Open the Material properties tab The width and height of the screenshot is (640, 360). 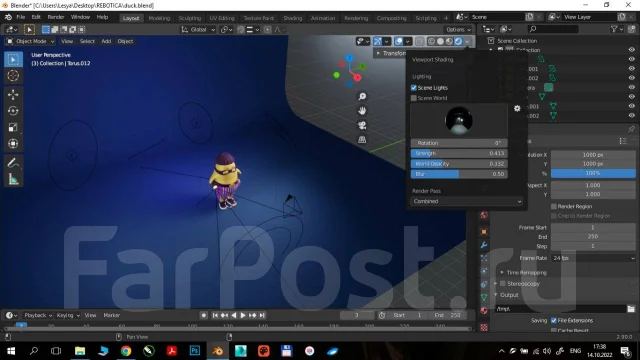tap(484, 310)
